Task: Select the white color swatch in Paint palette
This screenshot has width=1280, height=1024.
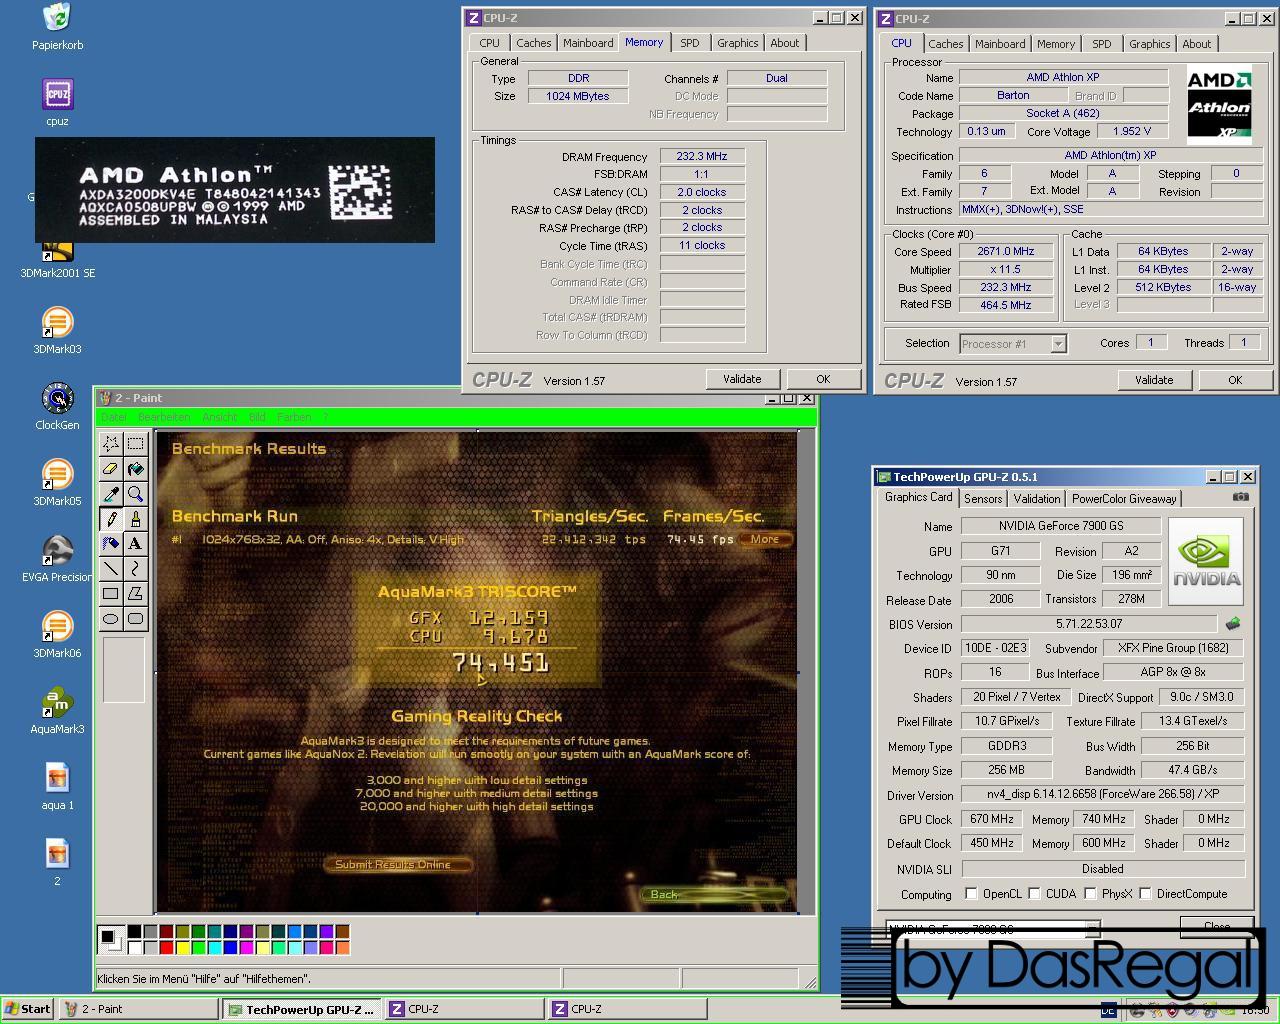Action: [134, 947]
